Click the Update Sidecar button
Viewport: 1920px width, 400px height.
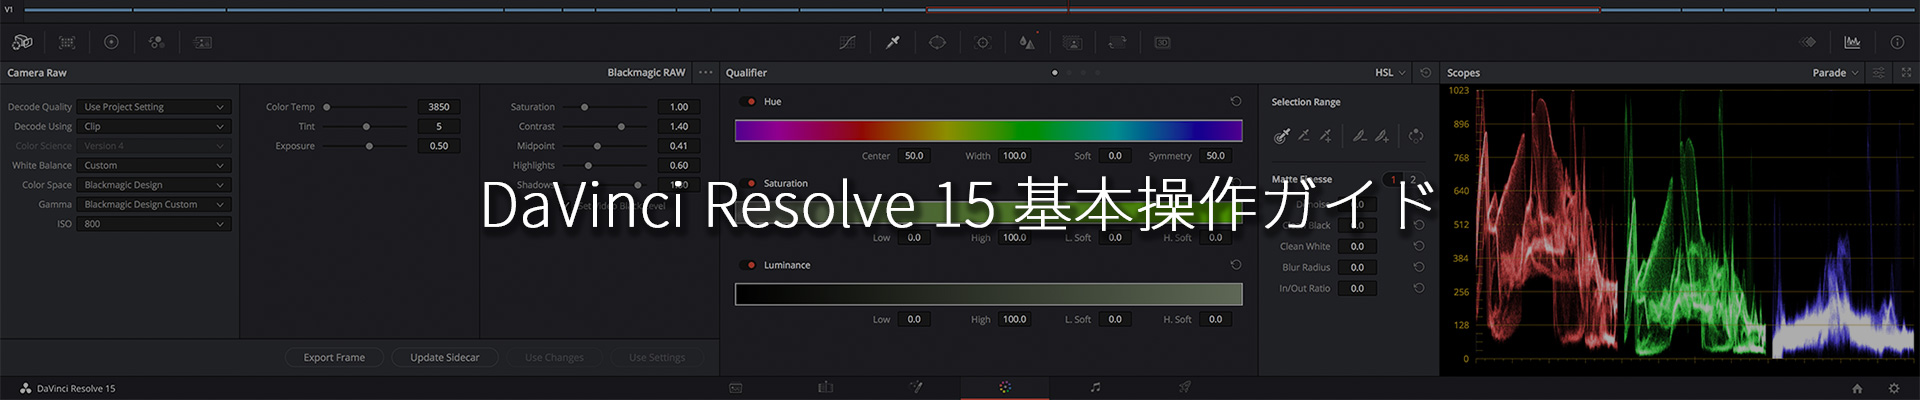click(444, 357)
